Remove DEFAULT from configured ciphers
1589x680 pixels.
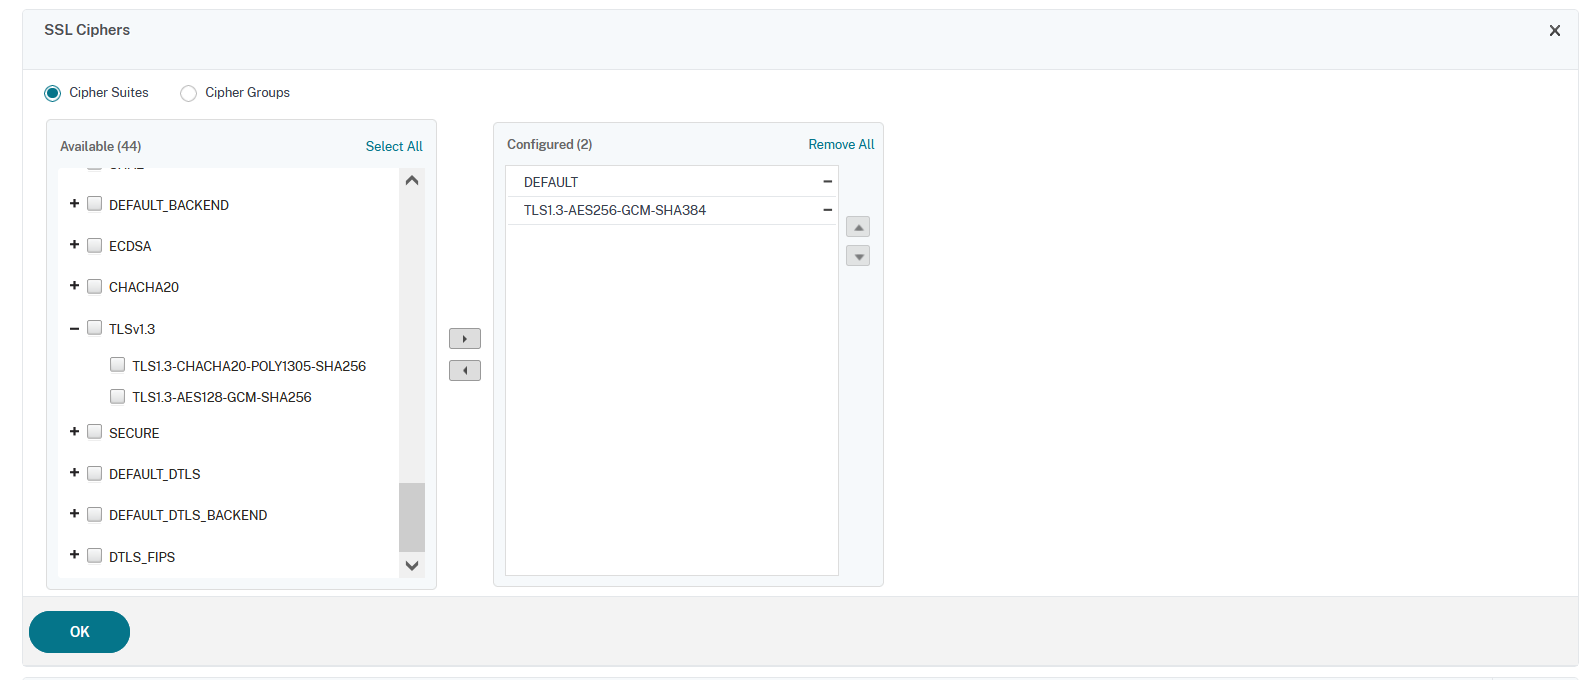pyautogui.click(x=827, y=182)
